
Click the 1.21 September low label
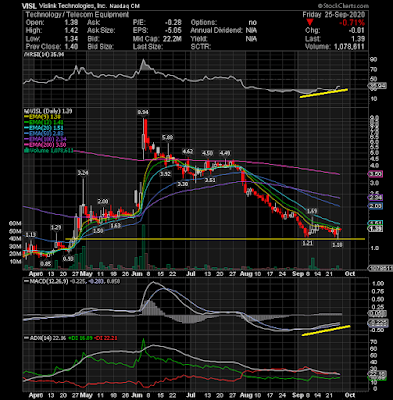(x=307, y=243)
